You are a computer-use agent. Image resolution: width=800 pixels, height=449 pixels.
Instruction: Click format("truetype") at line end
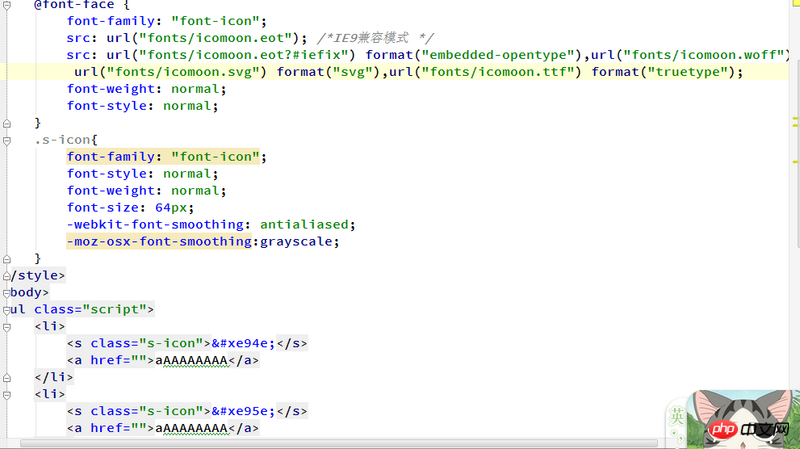tap(664, 72)
